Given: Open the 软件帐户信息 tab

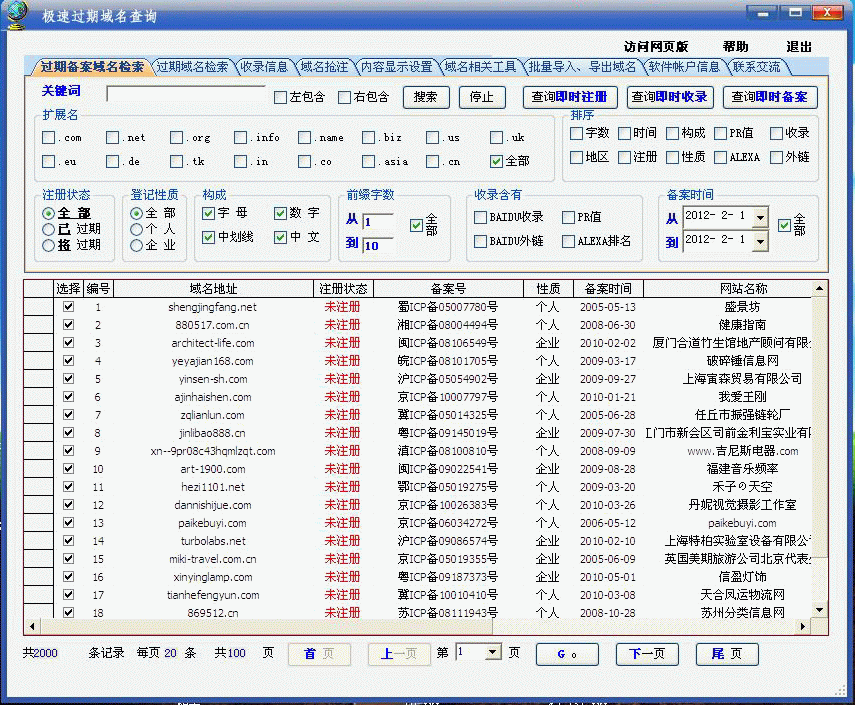Looking at the screenshot, I should pos(684,67).
